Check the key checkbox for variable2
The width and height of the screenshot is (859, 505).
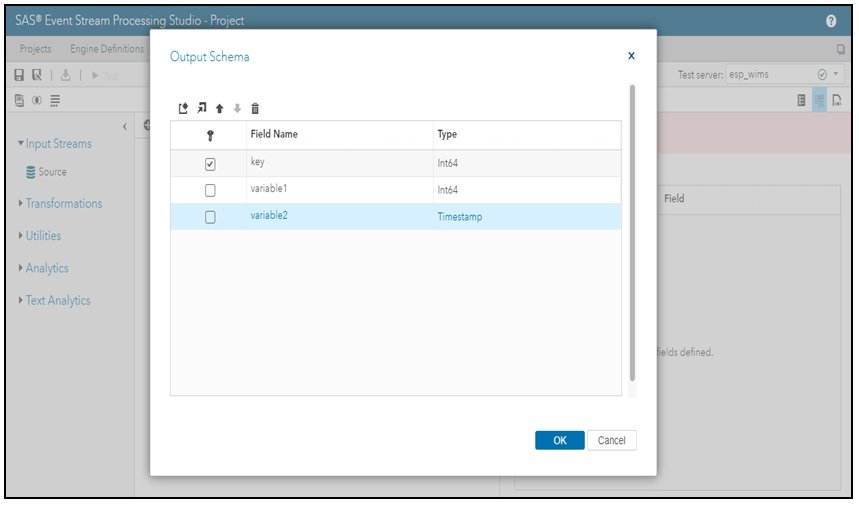click(210, 217)
